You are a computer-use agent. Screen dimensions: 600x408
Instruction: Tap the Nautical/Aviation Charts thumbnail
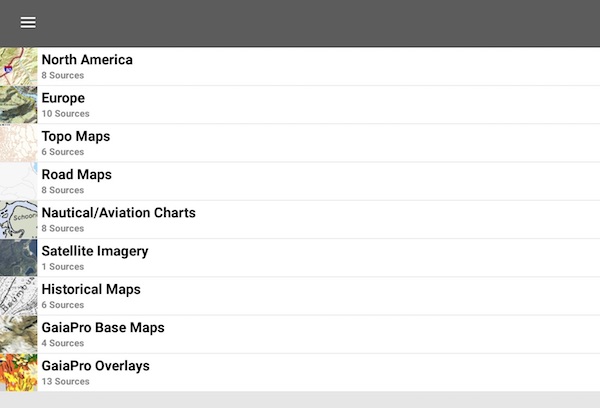point(18,219)
